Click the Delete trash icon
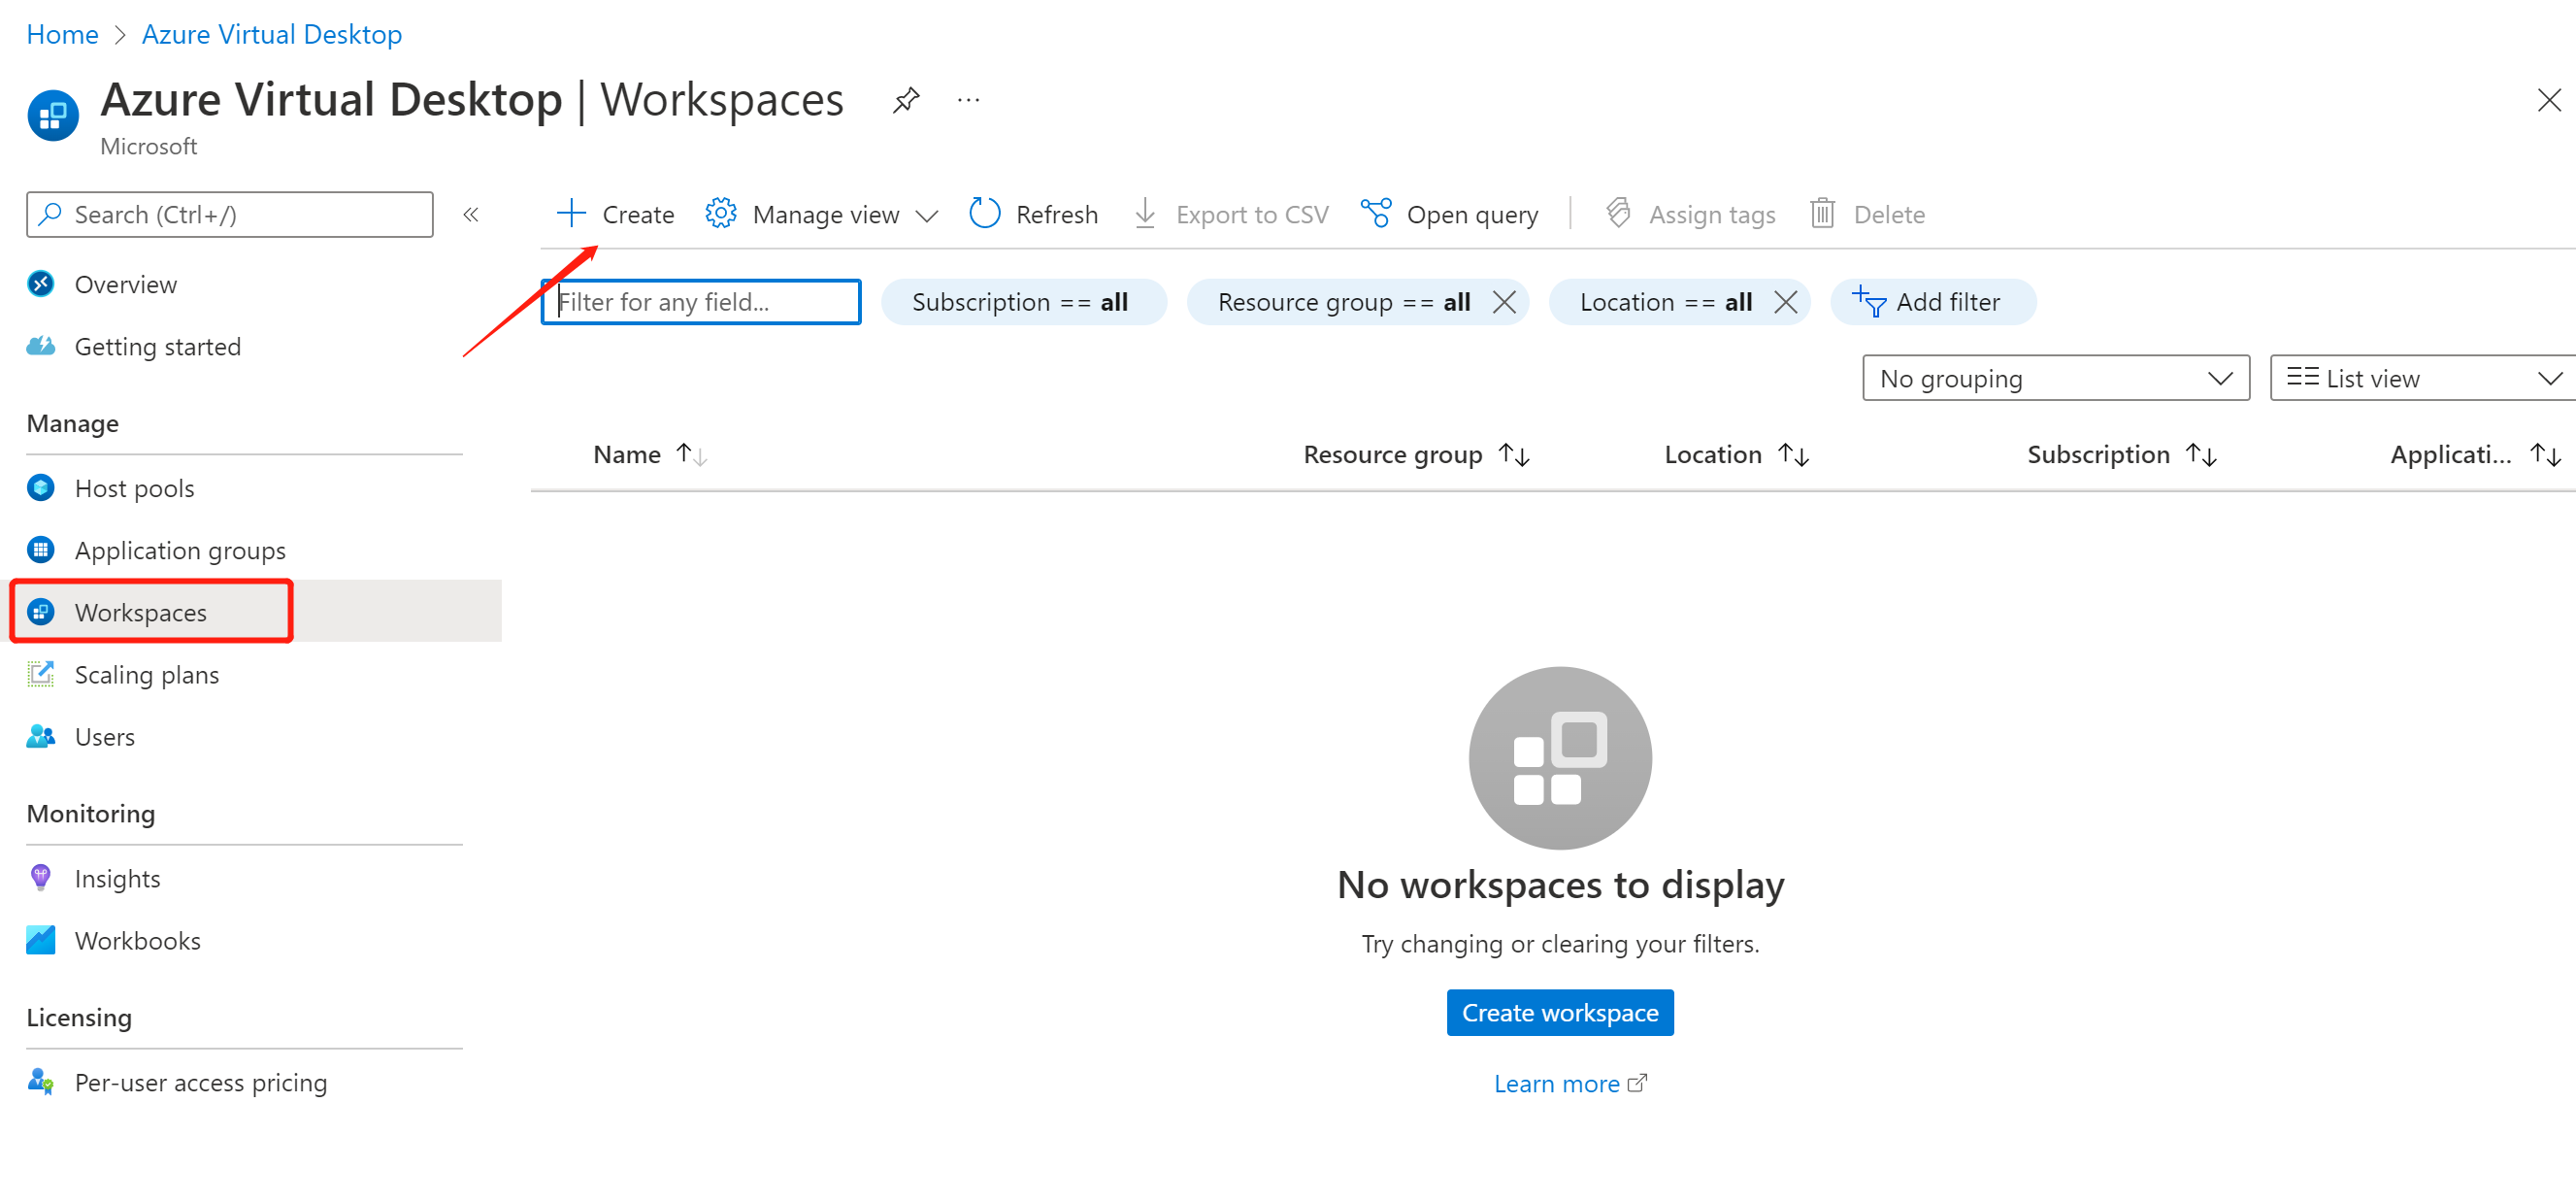Image resolution: width=2576 pixels, height=1203 pixels. tap(1867, 214)
